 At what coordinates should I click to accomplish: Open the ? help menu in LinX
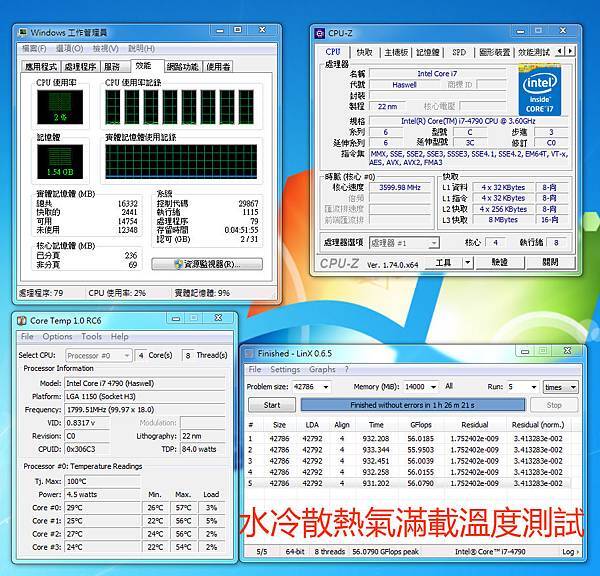(x=347, y=370)
